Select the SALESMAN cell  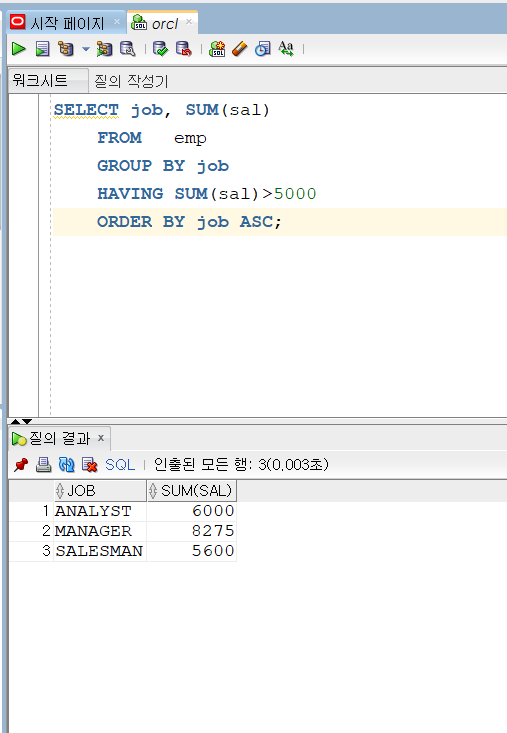[x=100, y=552]
